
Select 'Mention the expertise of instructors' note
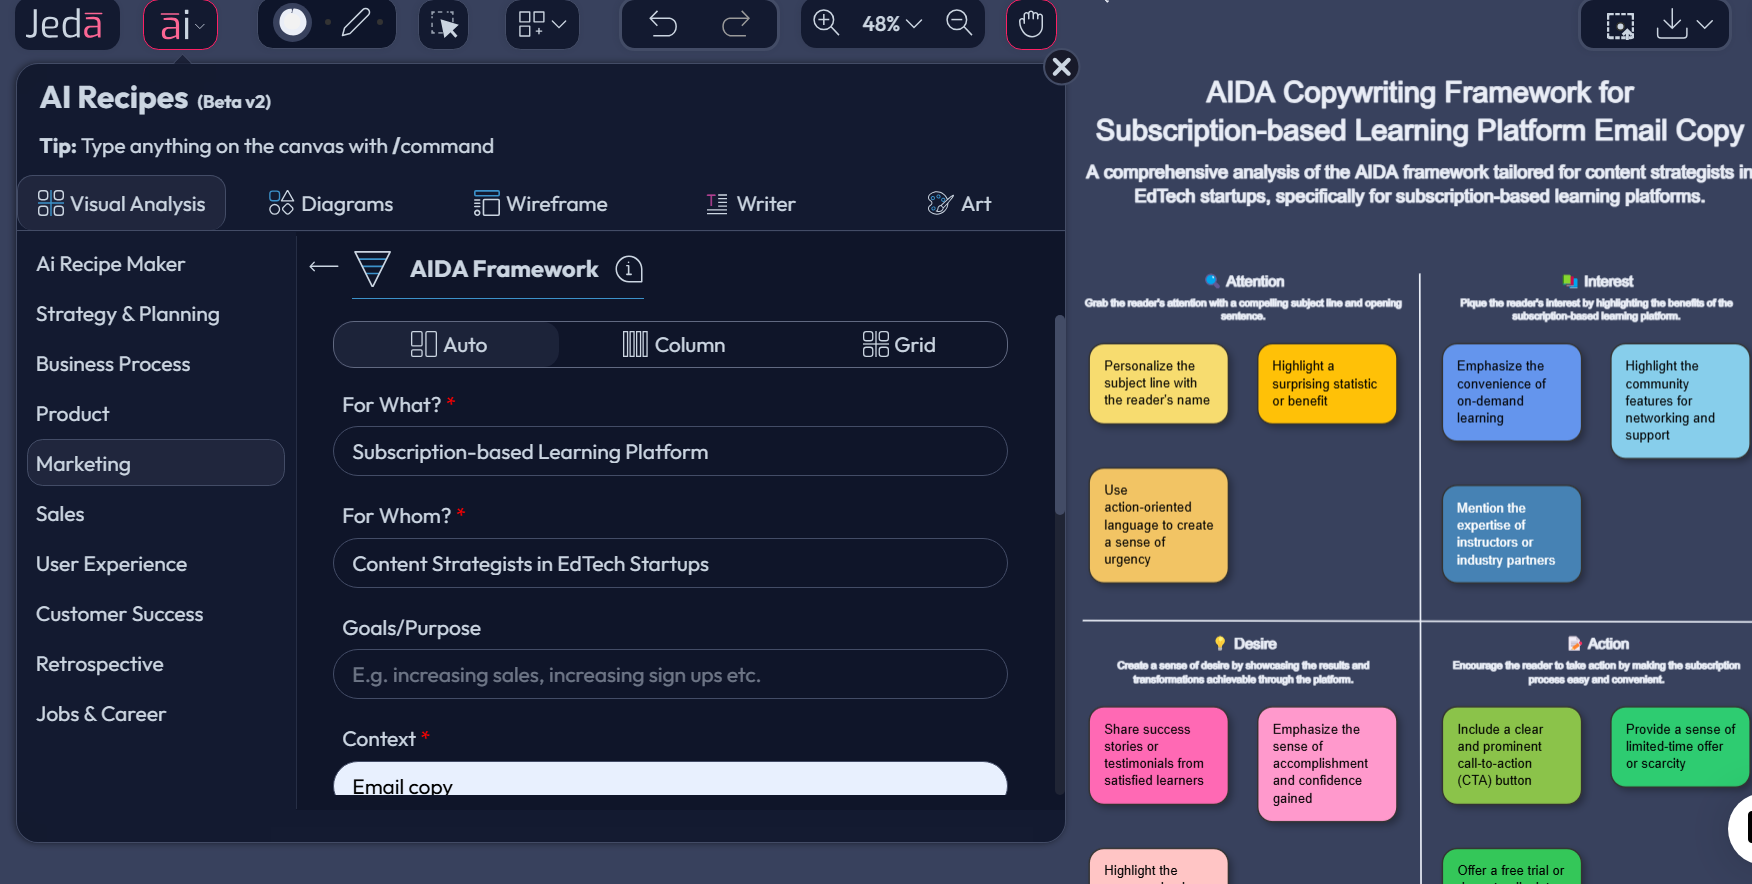click(1511, 534)
